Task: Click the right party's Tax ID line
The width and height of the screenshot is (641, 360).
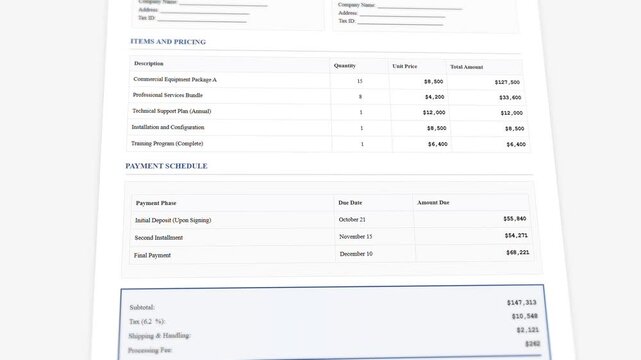Action: click(x=391, y=22)
